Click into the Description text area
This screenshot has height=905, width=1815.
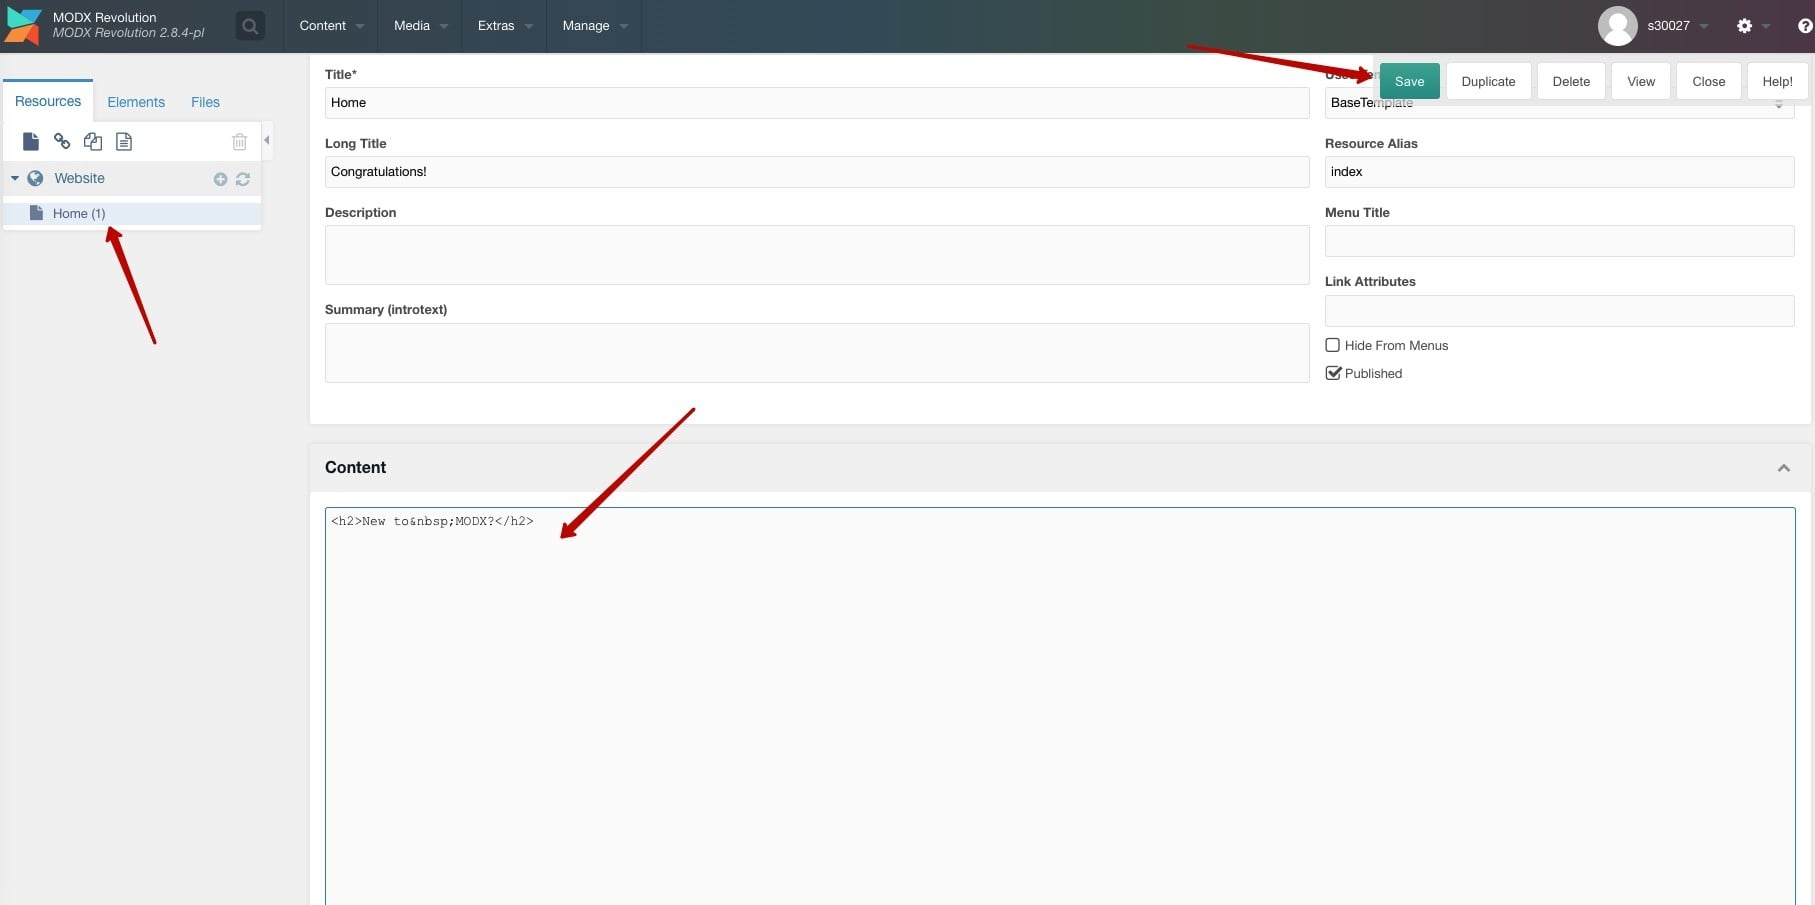pyautogui.click(x=817, y=255)
